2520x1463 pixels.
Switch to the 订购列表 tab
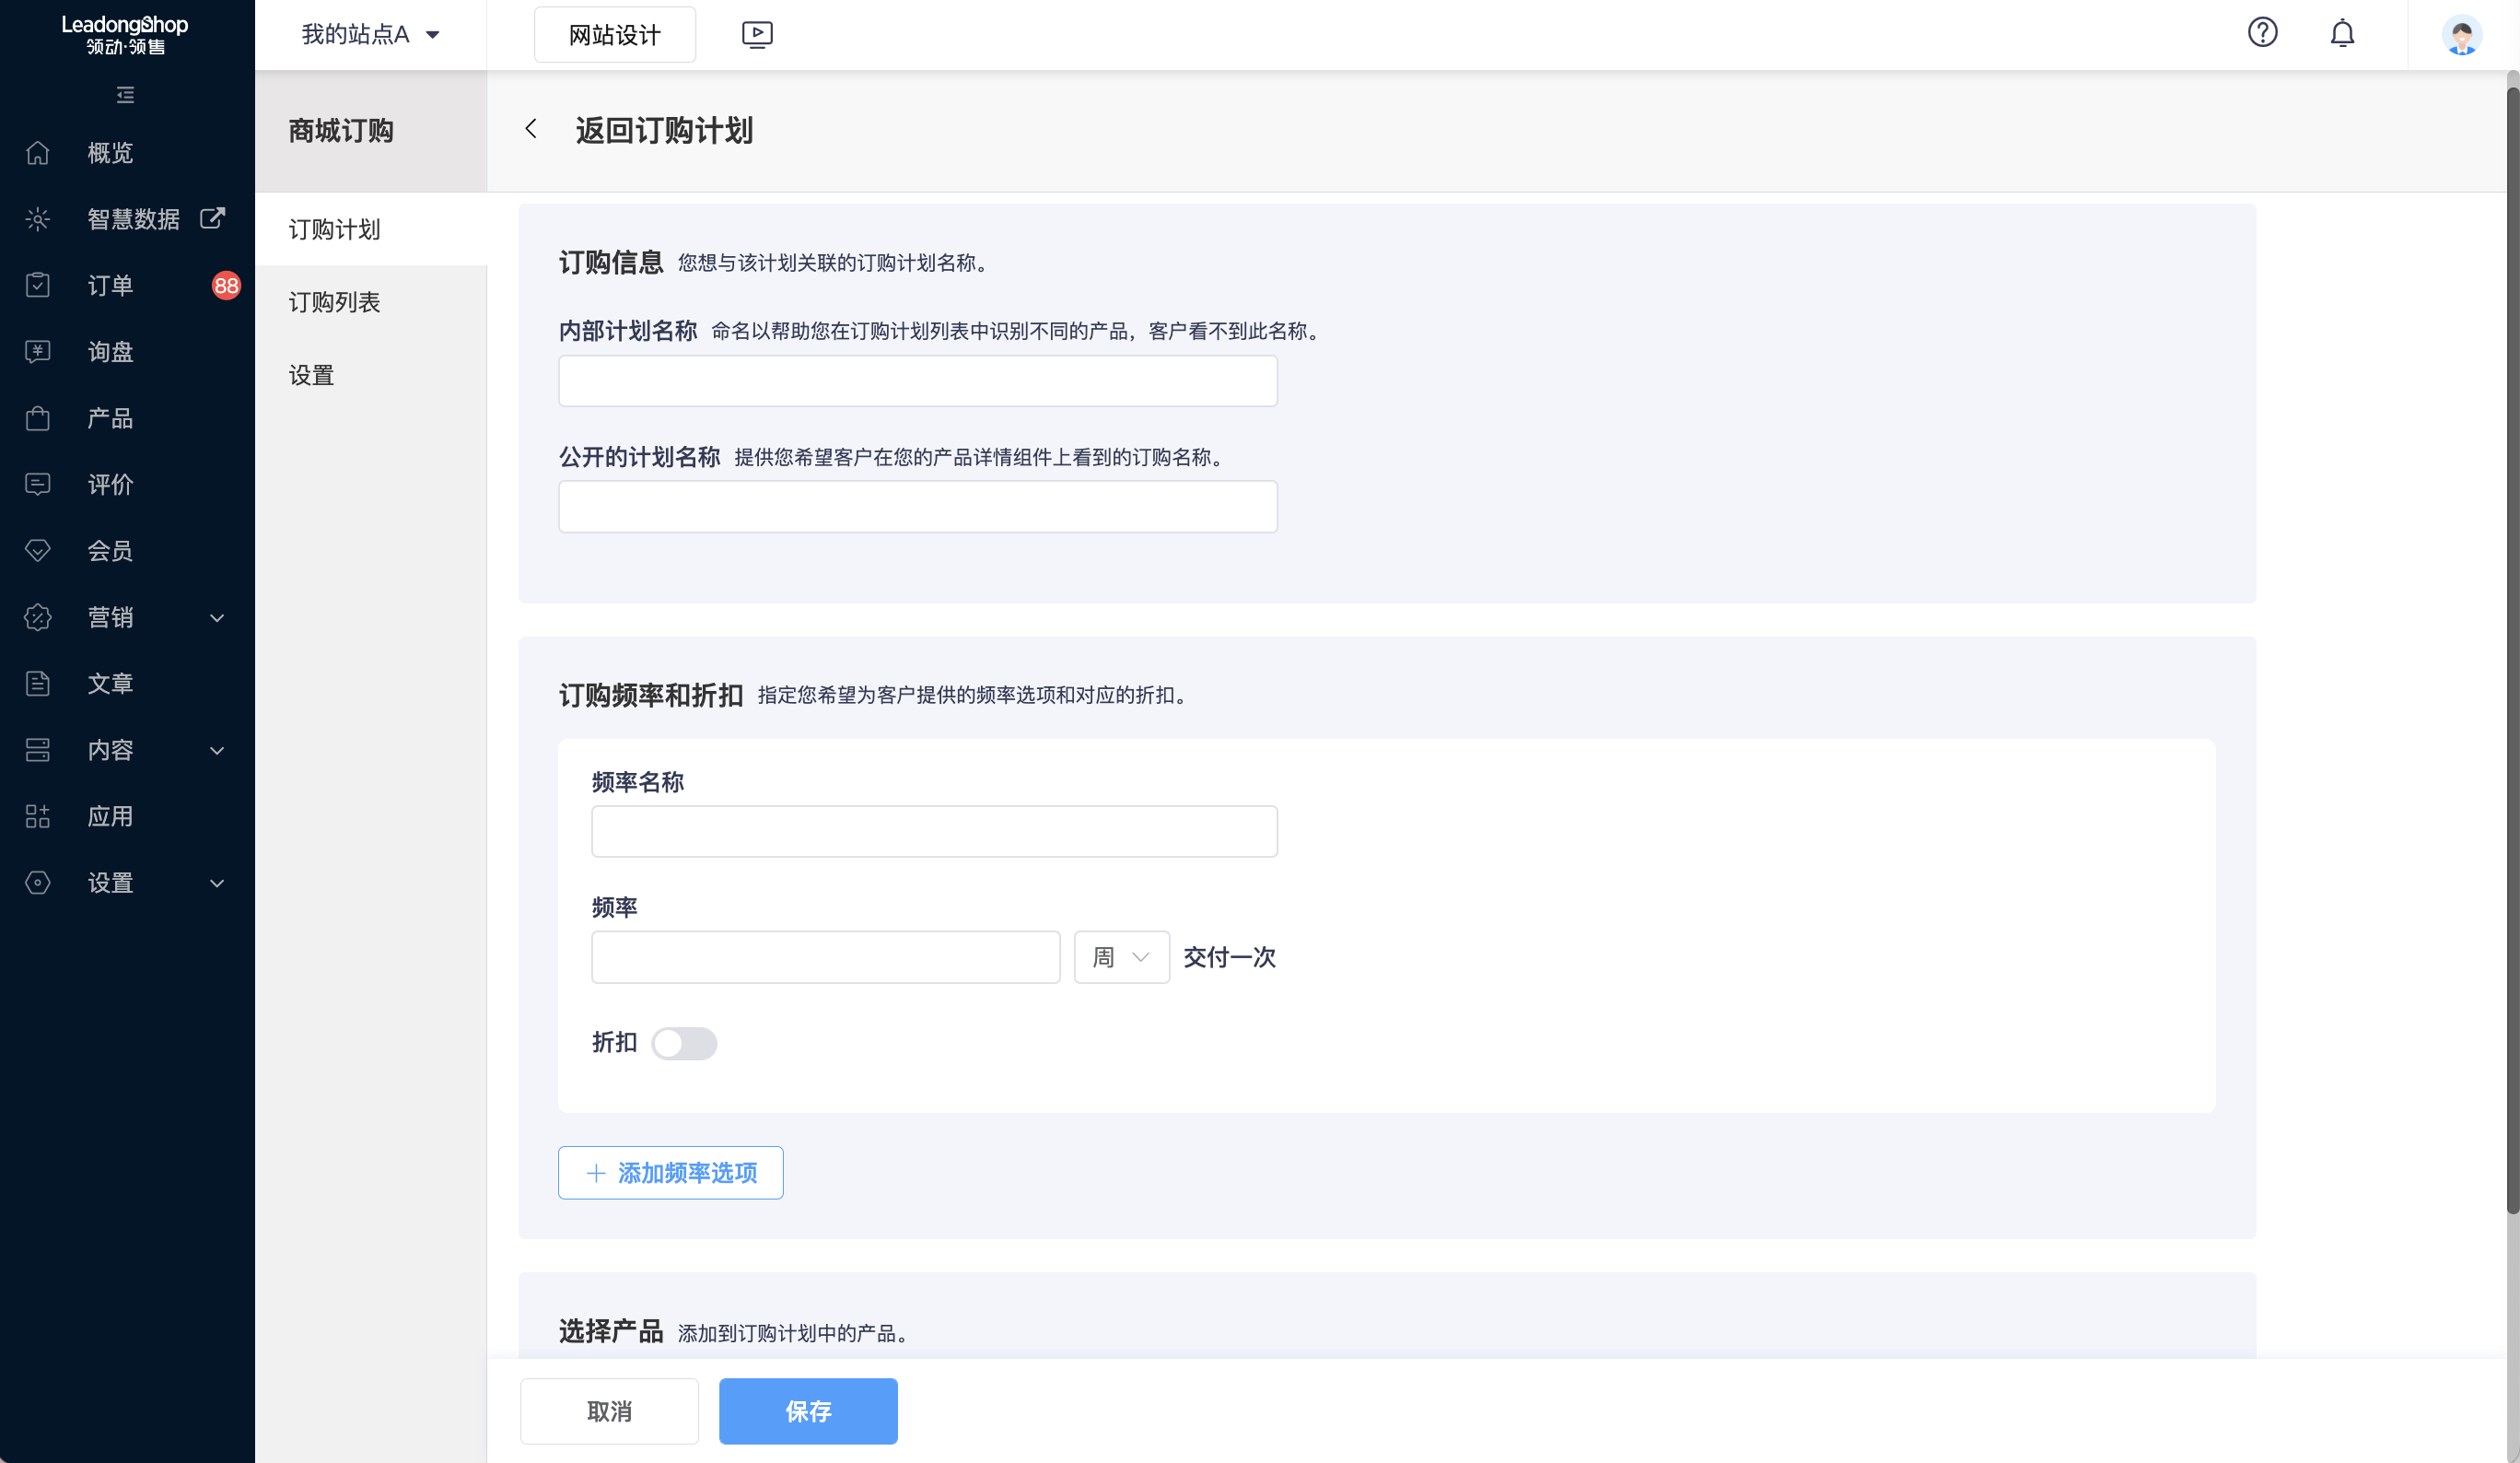[x=334, y=302]
